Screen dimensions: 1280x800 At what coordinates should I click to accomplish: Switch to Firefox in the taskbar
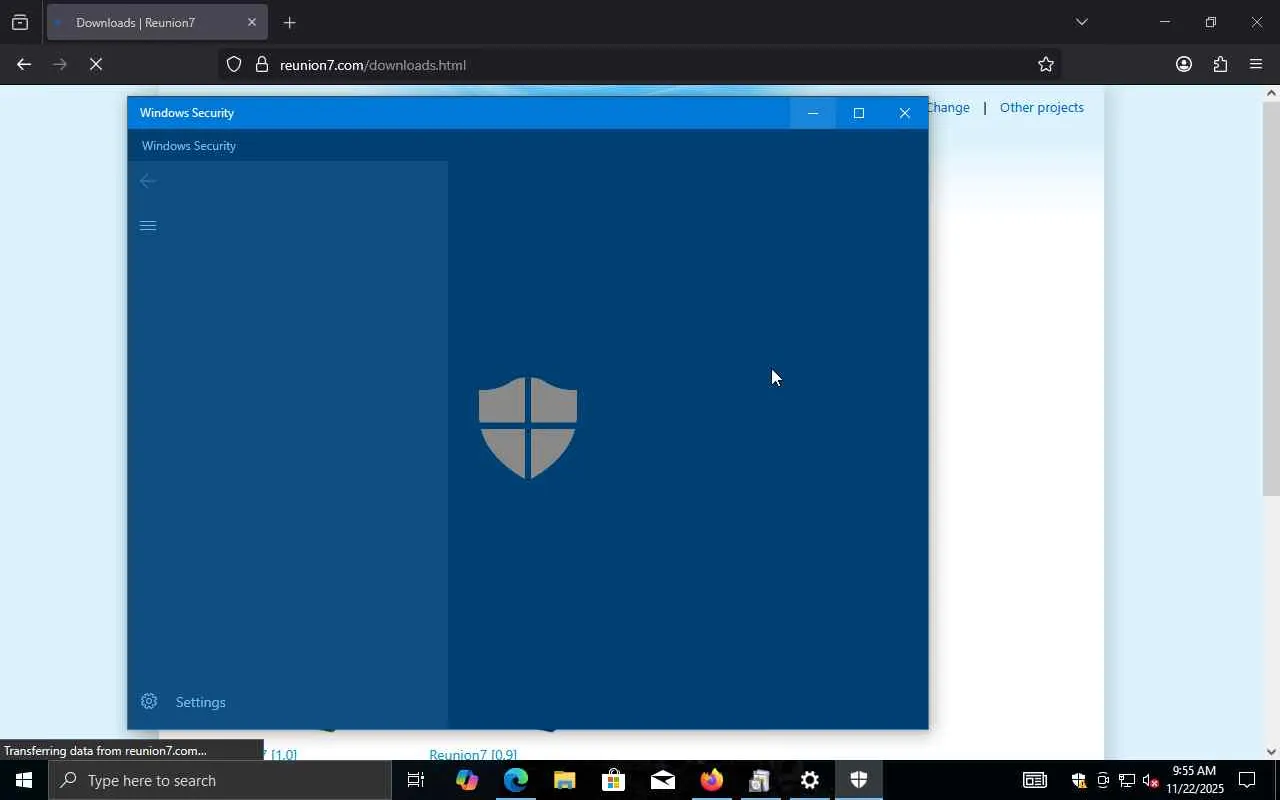point(711,780)
